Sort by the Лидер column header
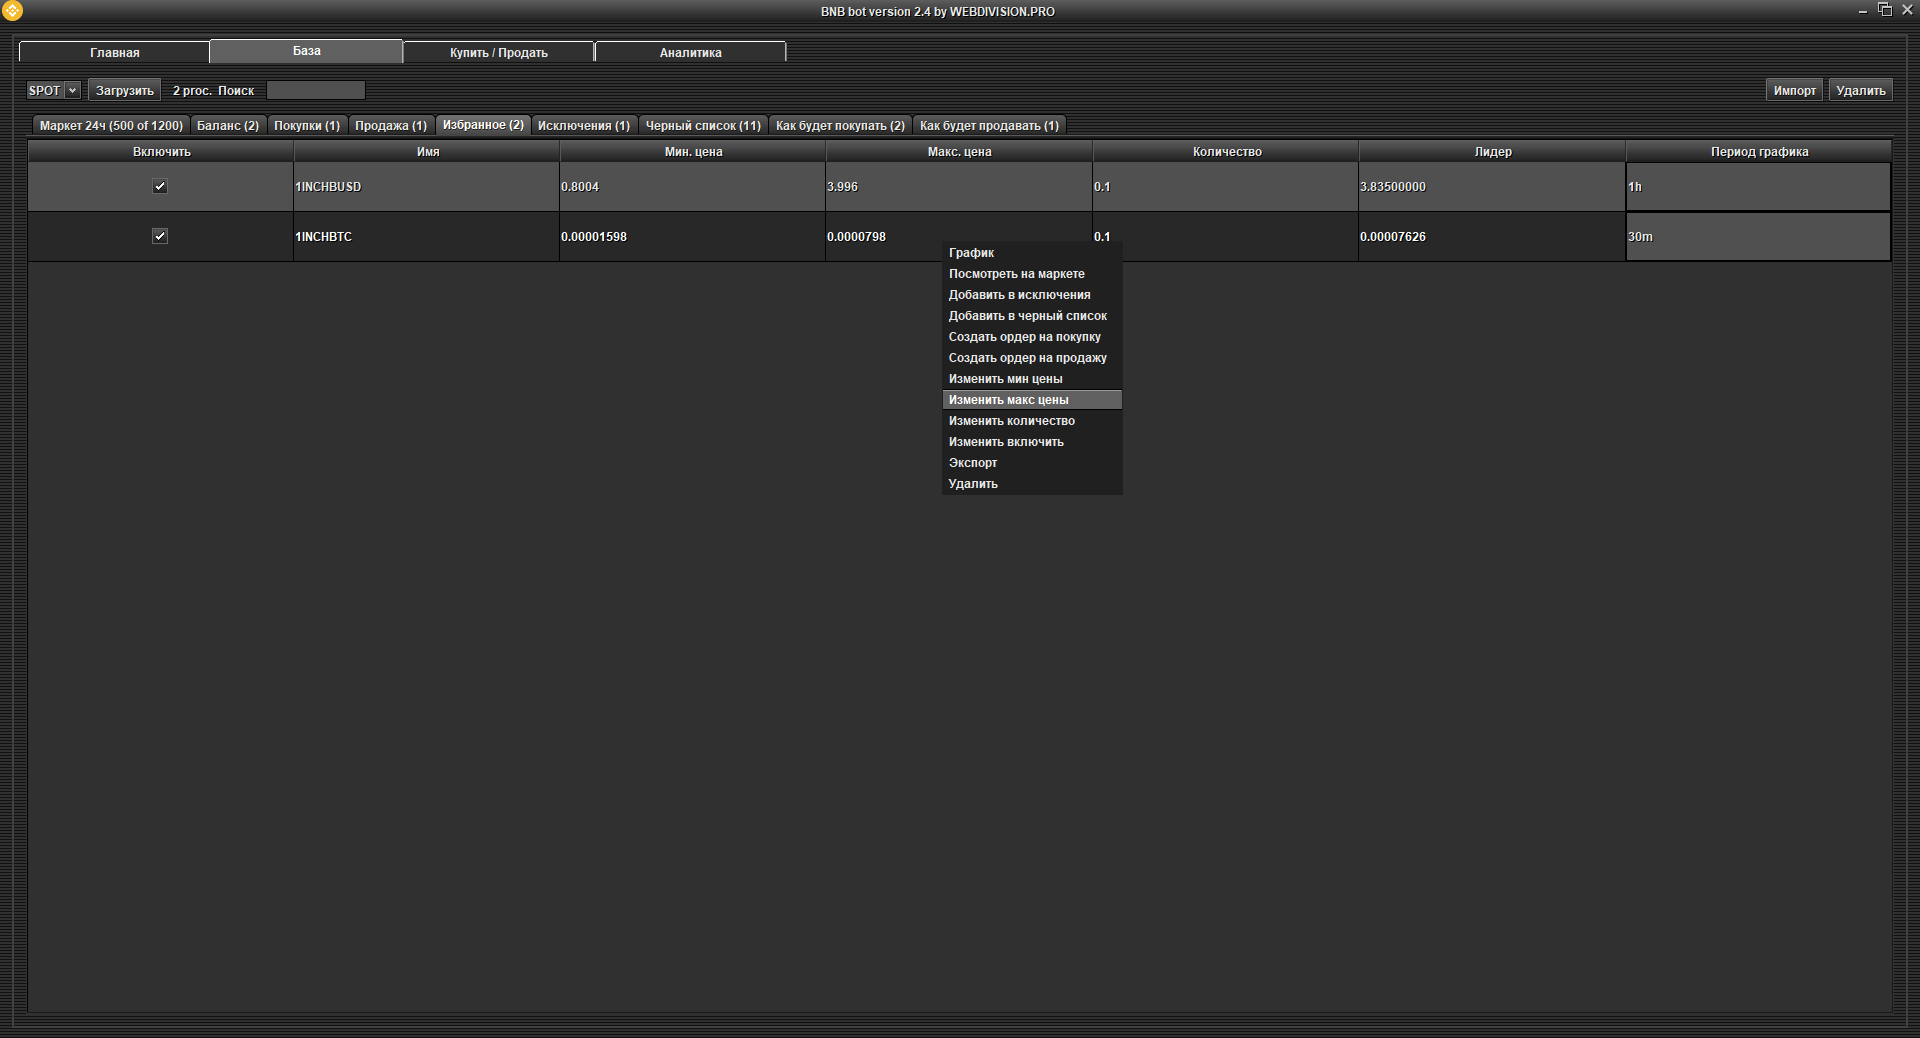The height and width of the screenshot is (1038, 1920). (1492, 152)
